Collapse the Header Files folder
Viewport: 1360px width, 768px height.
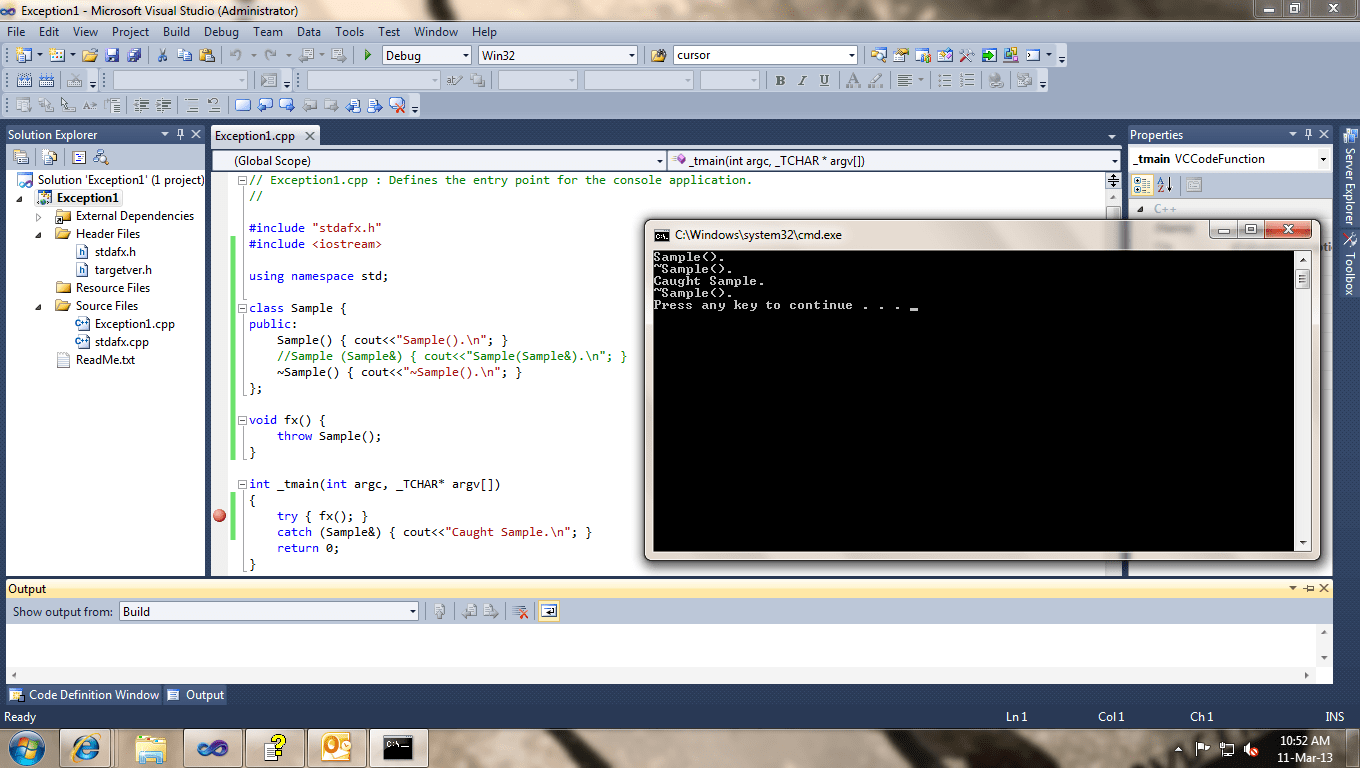(39, 234)
